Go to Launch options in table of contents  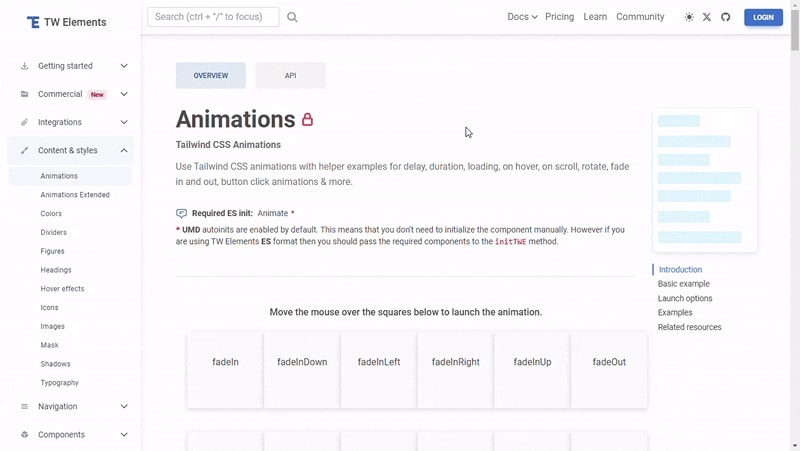click(x=685, y=298)
